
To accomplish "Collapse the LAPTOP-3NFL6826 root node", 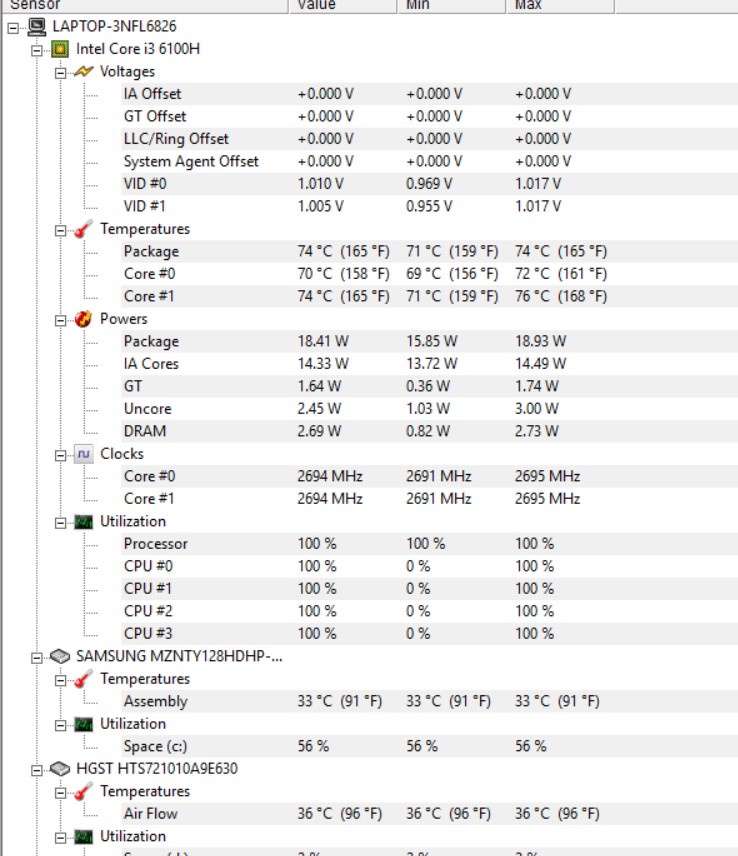I will point(13,27).
